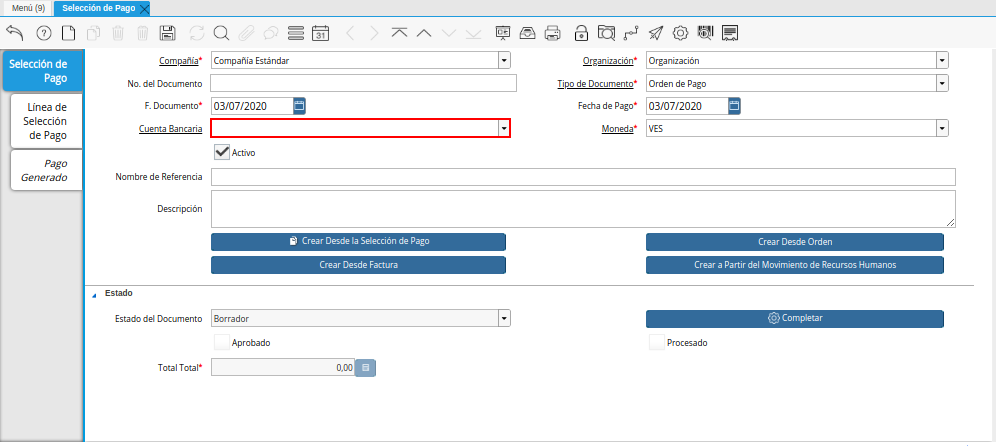Expand the Compañía dropdown arrow
This screenshot has height=446, width=996.
(x=504, y=61)
